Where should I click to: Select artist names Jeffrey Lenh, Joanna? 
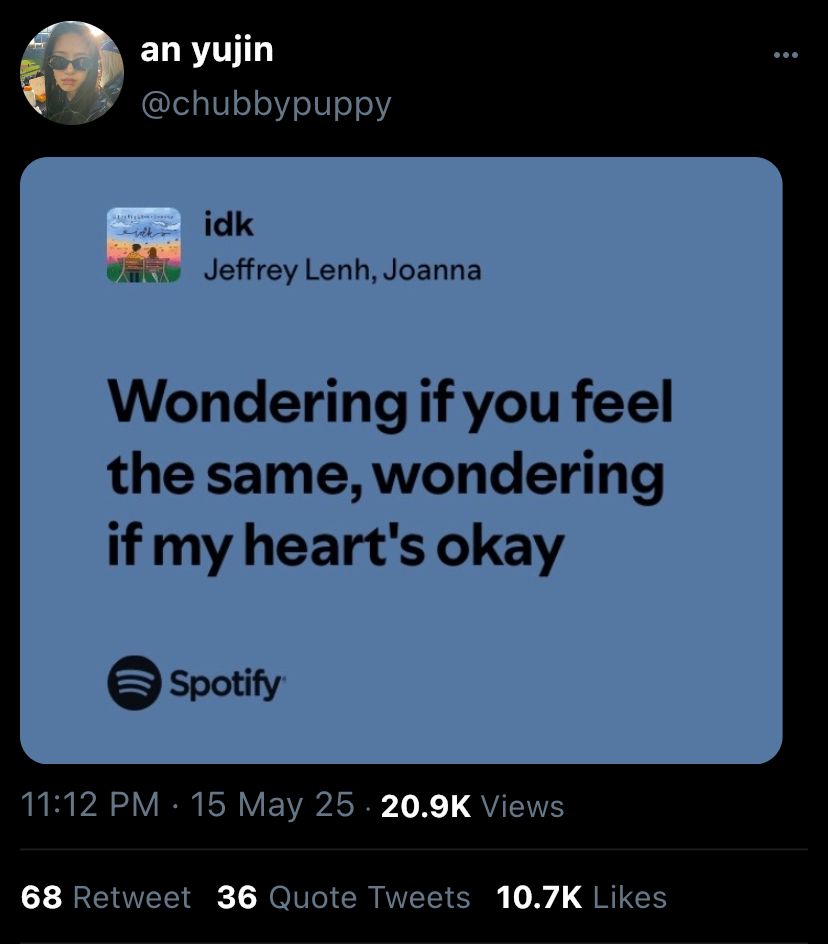tap(343, 270)
